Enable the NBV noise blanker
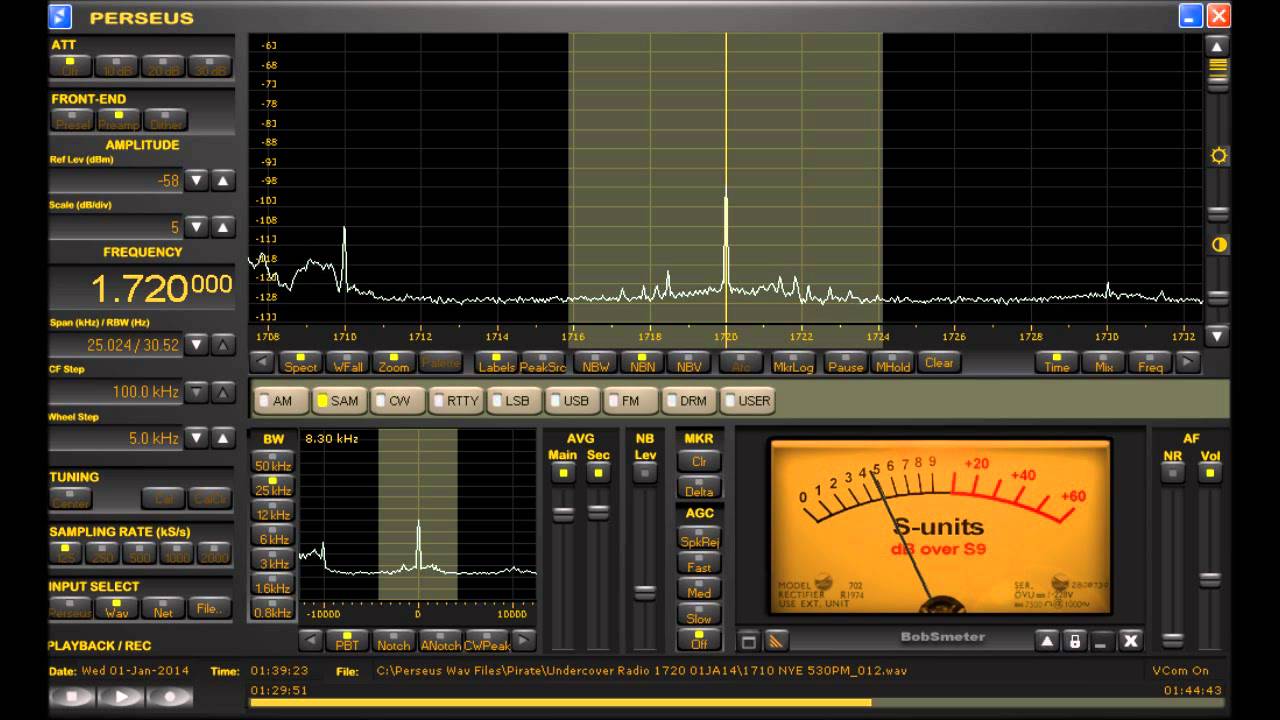Viewport: 1280px width, 720px height. point(689,362)
